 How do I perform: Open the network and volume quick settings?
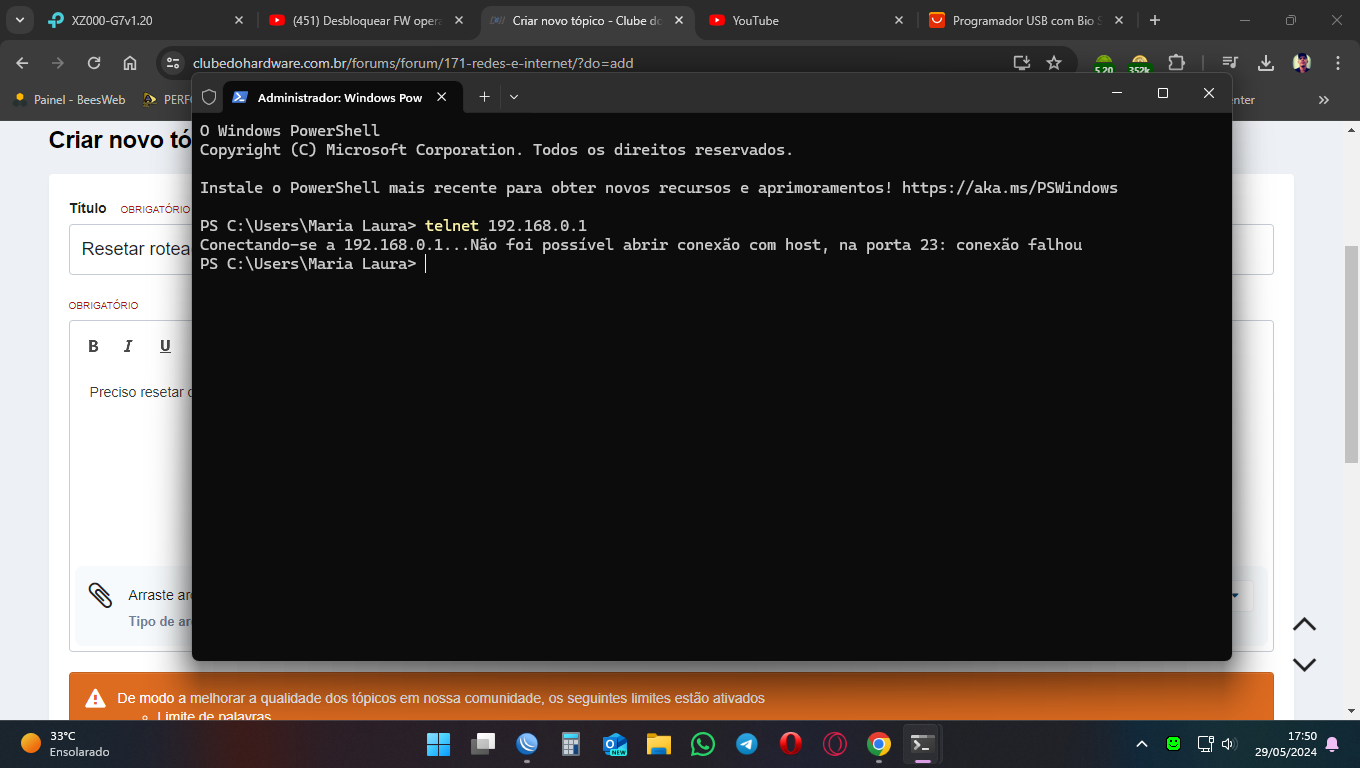(1217, 744)
